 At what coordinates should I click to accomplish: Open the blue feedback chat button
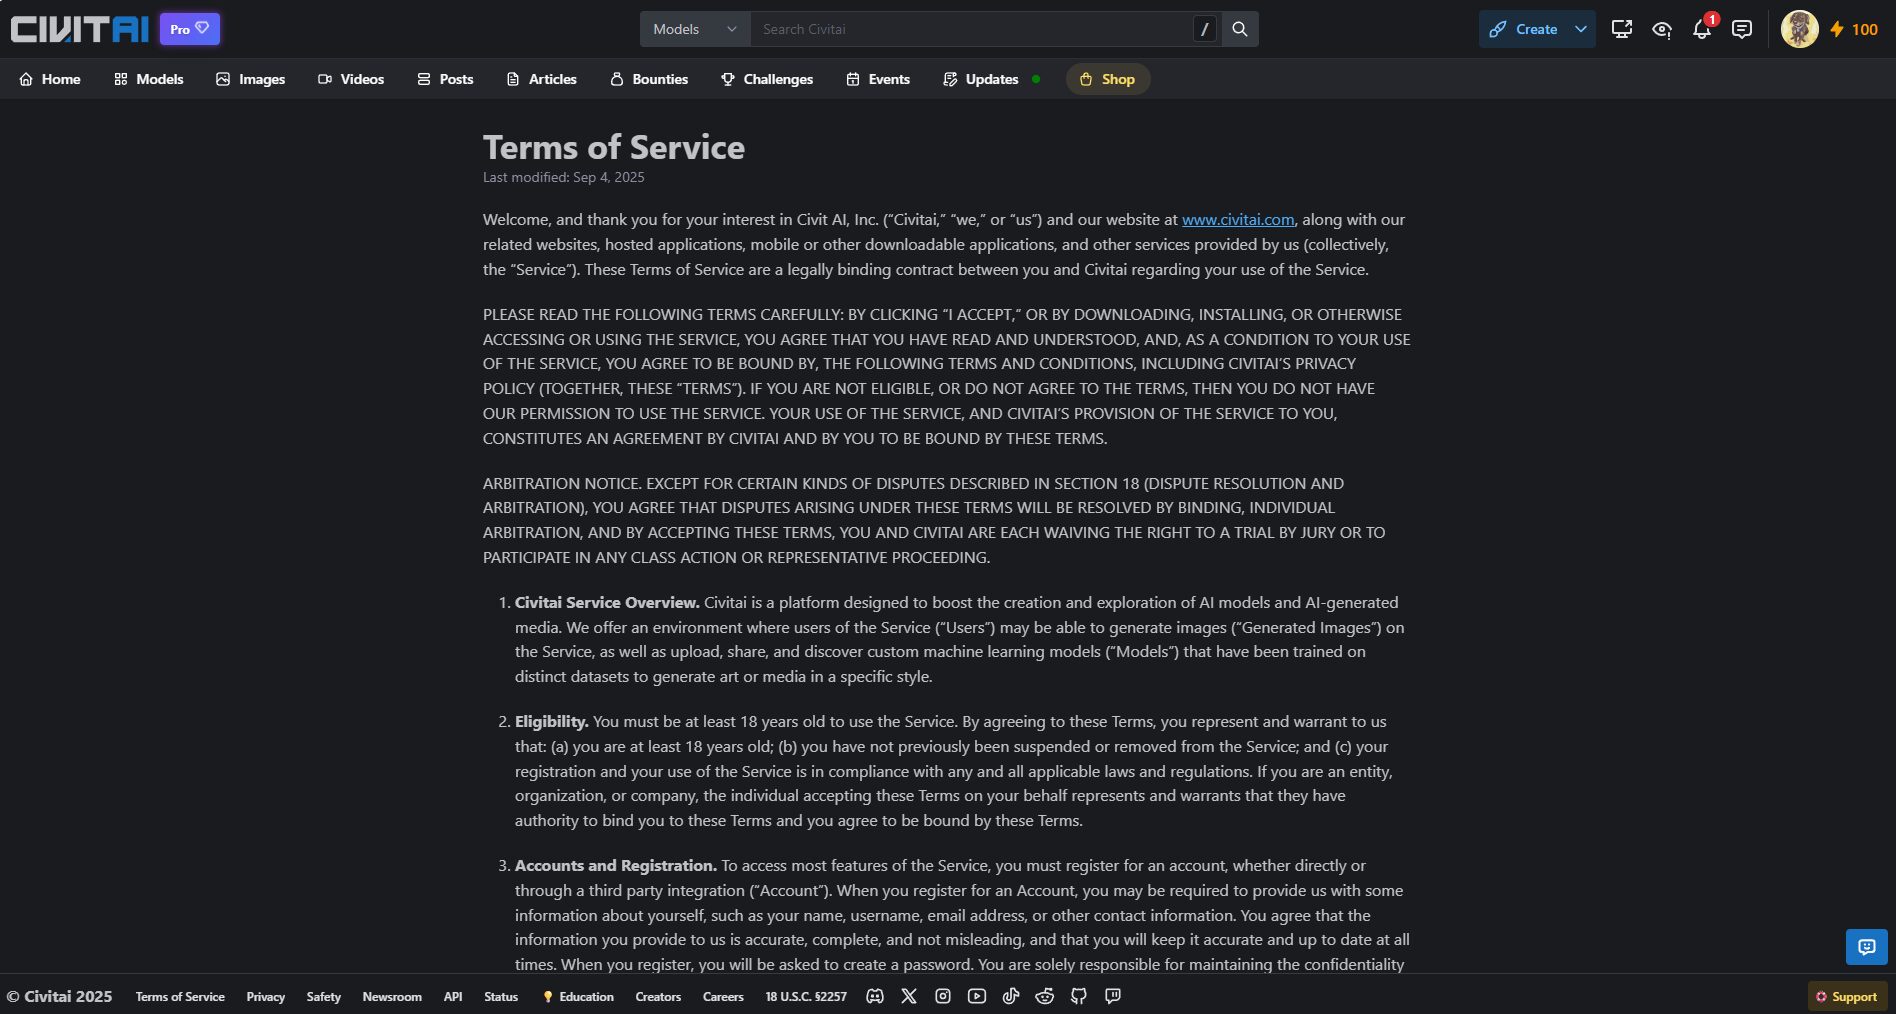pos(1867,946)
